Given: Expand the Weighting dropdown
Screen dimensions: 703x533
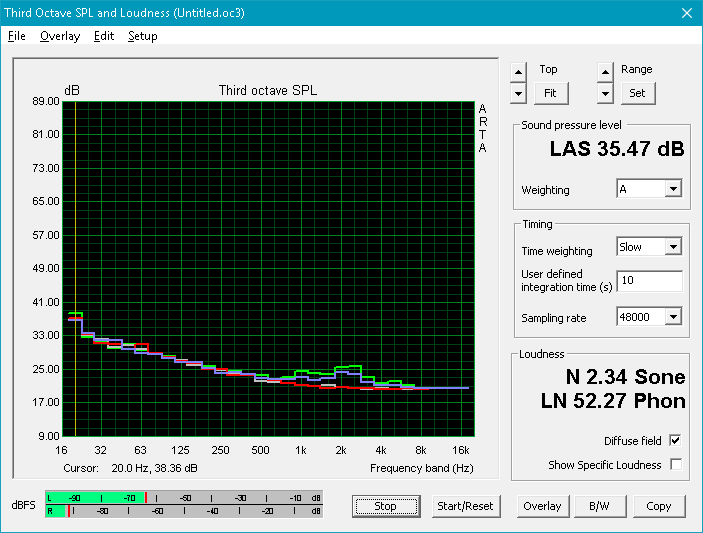Looking at the screenshot, I should coord(673,189).
